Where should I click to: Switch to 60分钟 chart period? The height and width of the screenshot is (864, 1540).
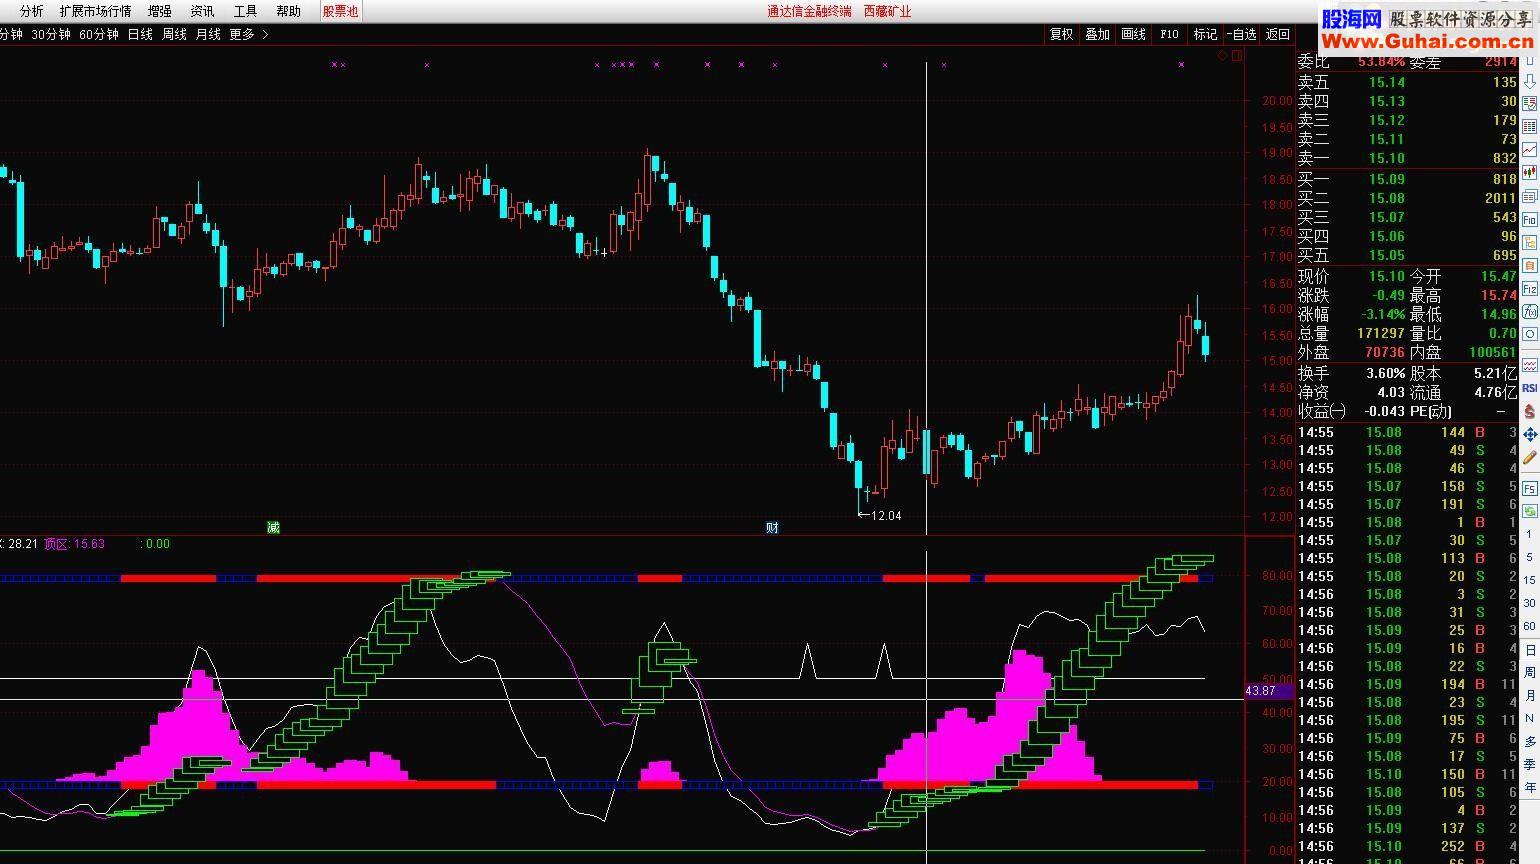tap(99, 34)
